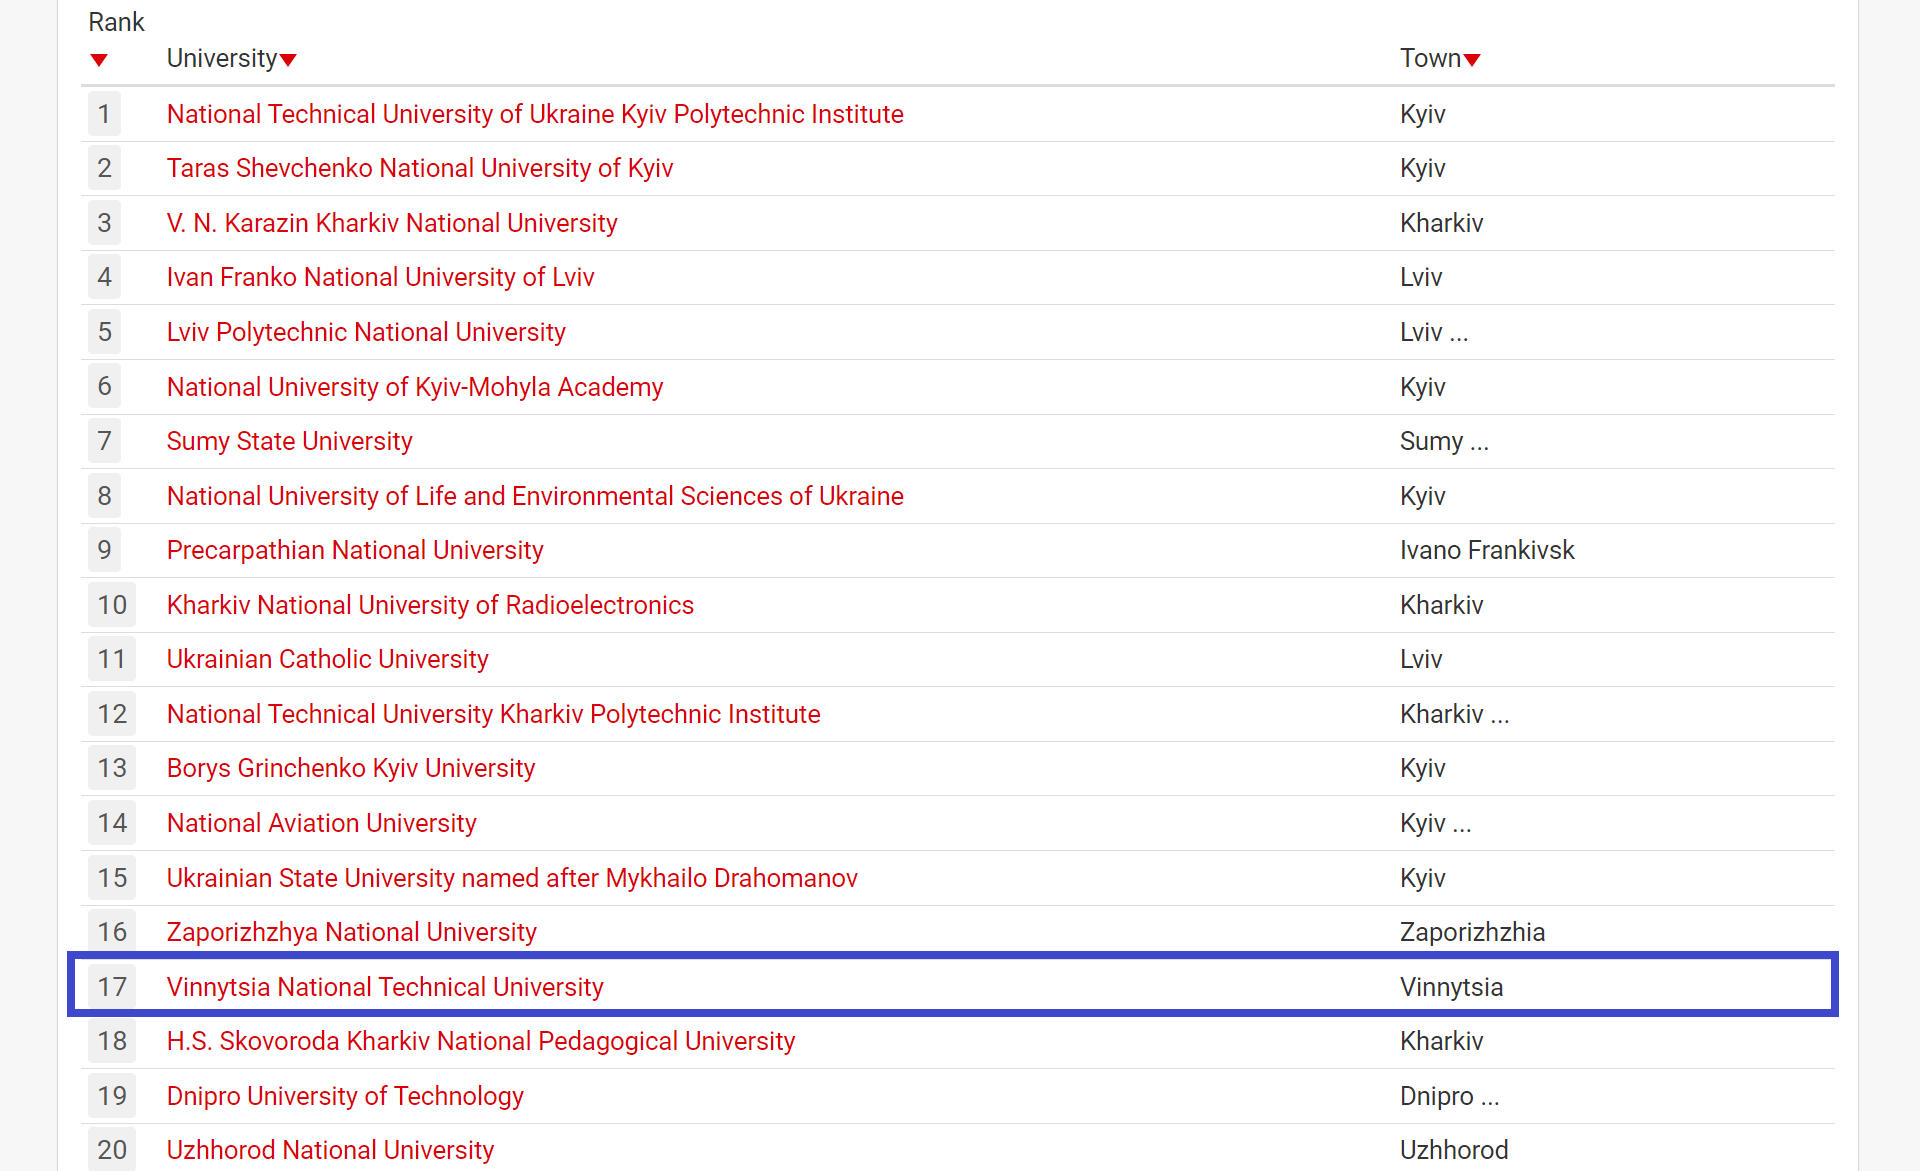Open Uzhhorod National University link
This screenshot has width=1920, height=1171.
[330, 1150]
